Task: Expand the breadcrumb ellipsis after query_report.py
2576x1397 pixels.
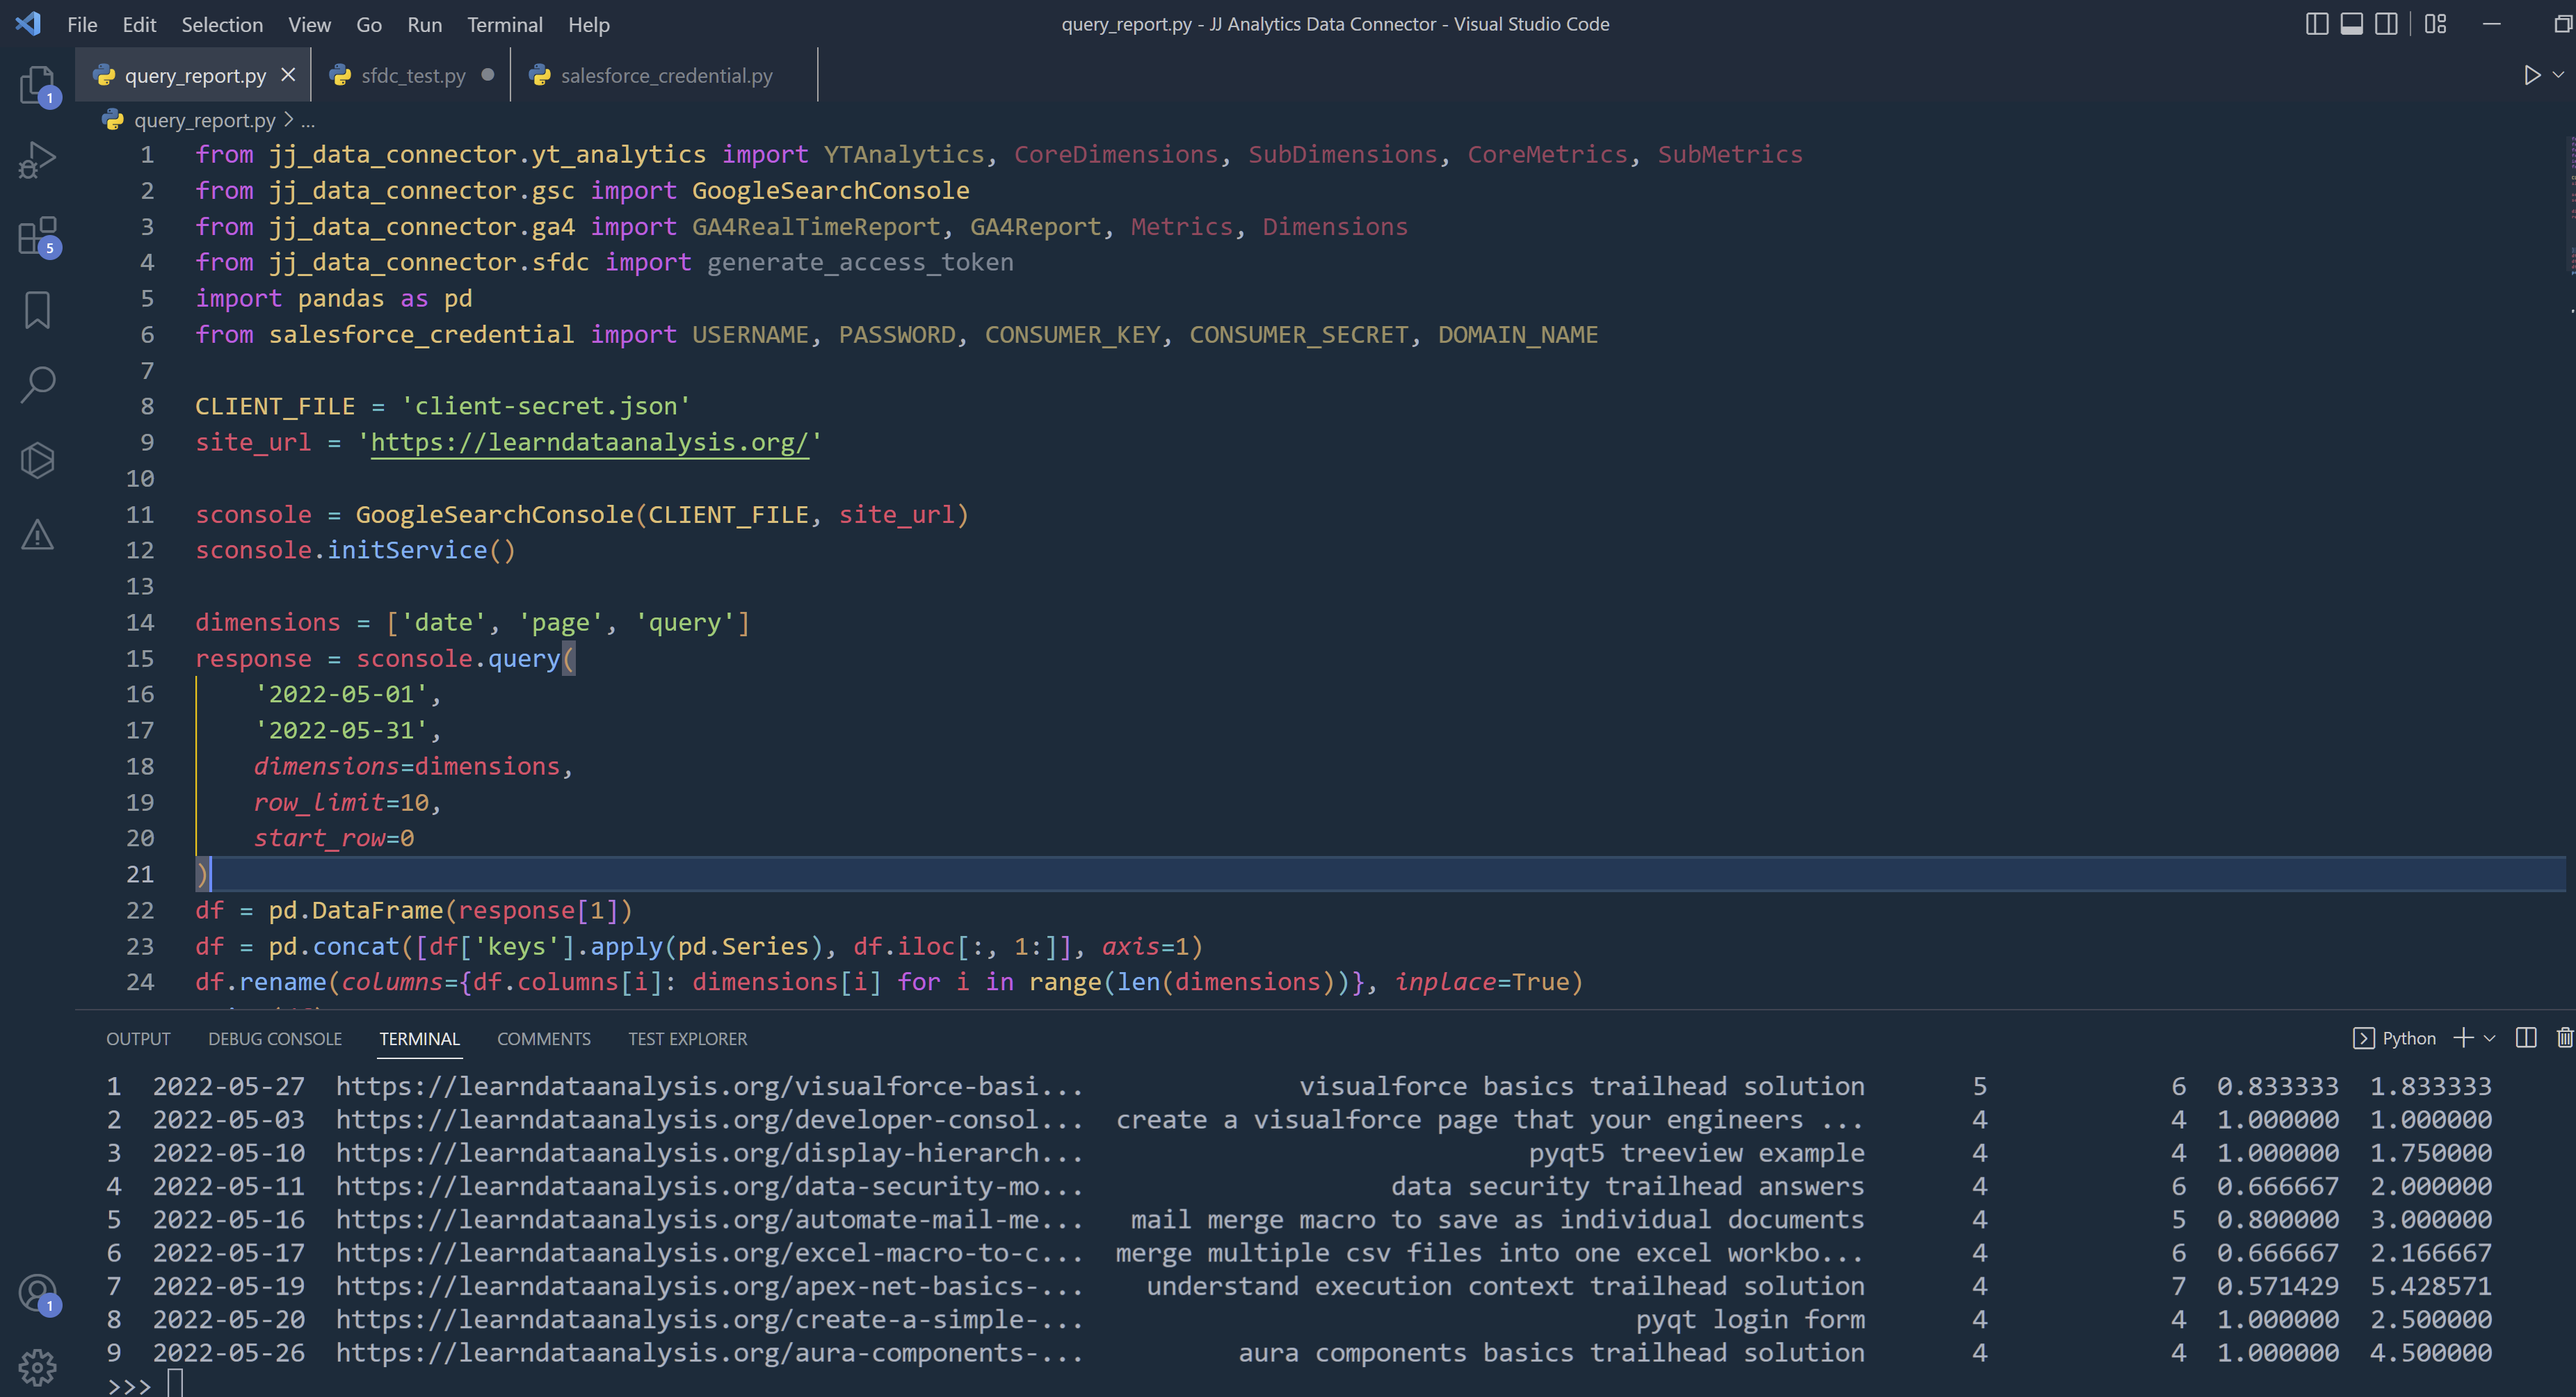Action: click(x=308, y=121)
